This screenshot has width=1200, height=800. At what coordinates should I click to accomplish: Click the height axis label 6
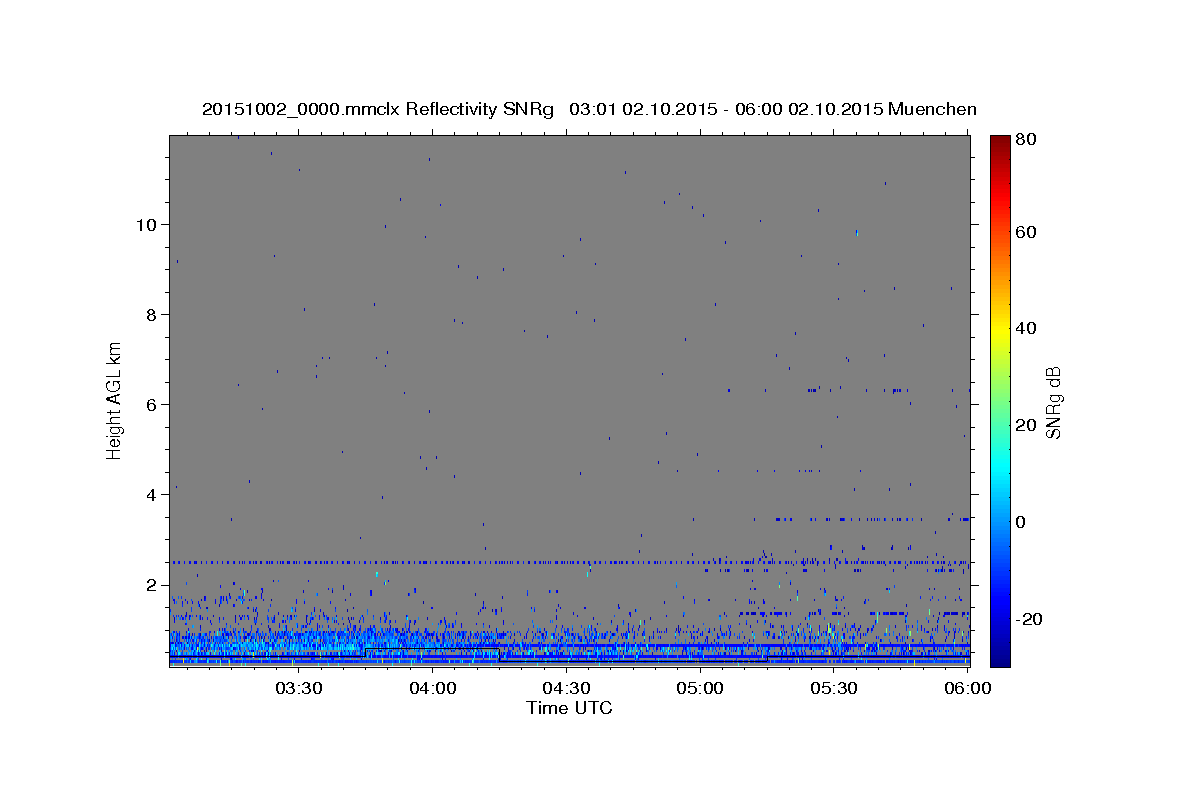coord(149,404)
